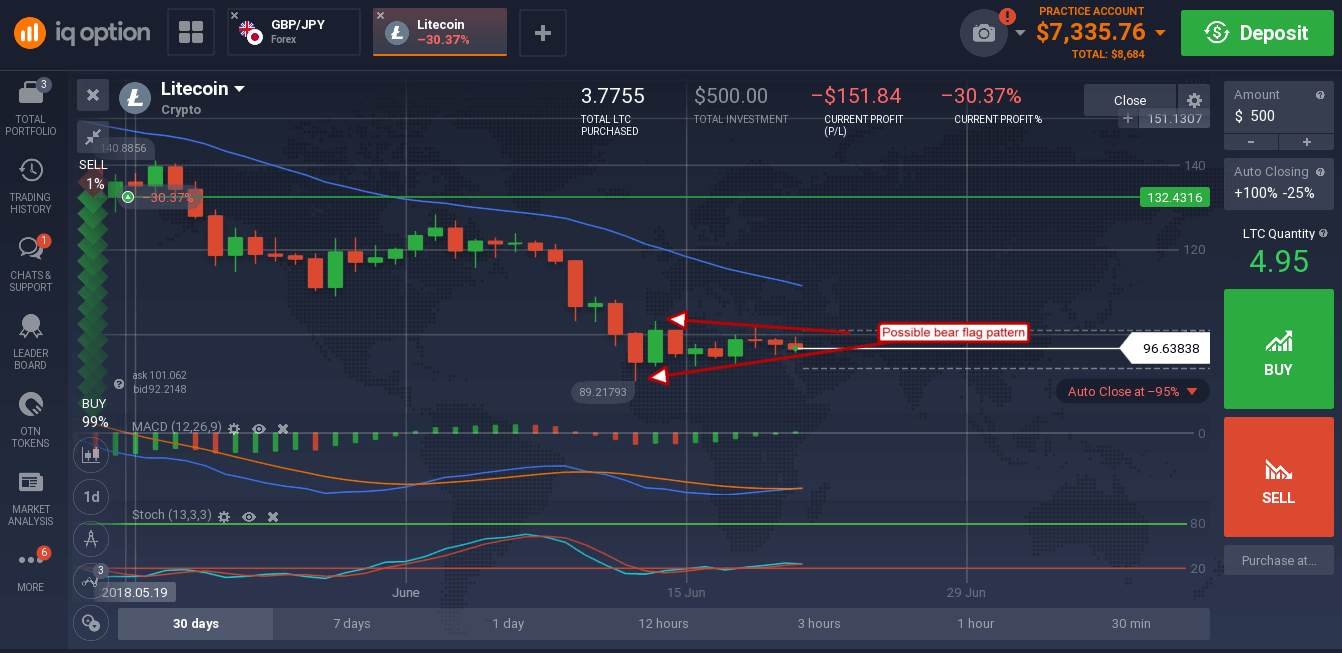Screen dimensions: 1342x653
Task: Open the drawing tools compass icon
Action: pyautogui.click(x=92, y=538)
